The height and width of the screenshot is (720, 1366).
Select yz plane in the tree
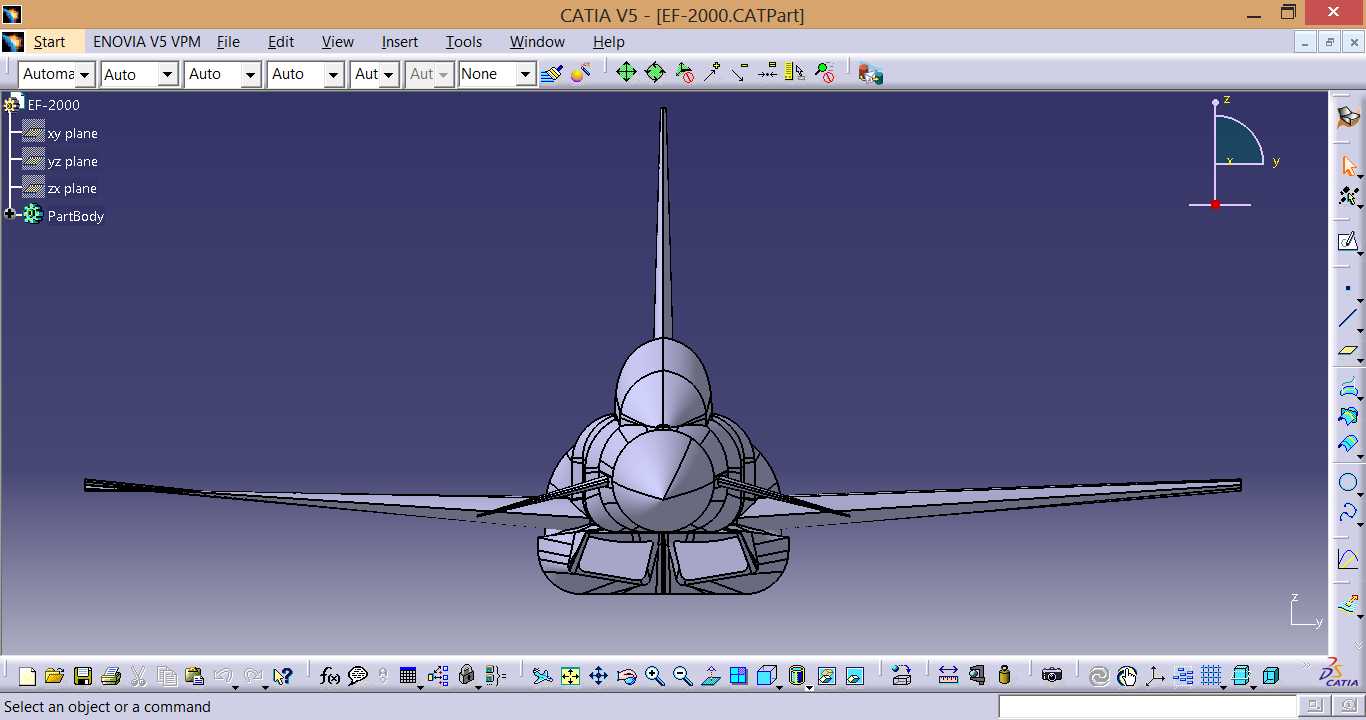73,161
